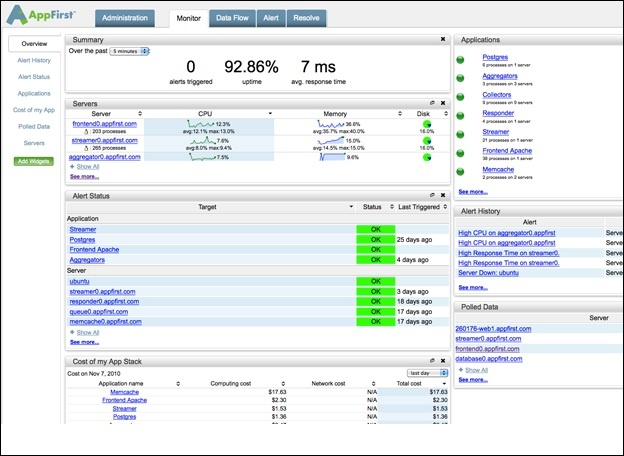624x456 pixels.
Task: Open the frontend0.appfirst.com server link
Action: pos(105,124)
